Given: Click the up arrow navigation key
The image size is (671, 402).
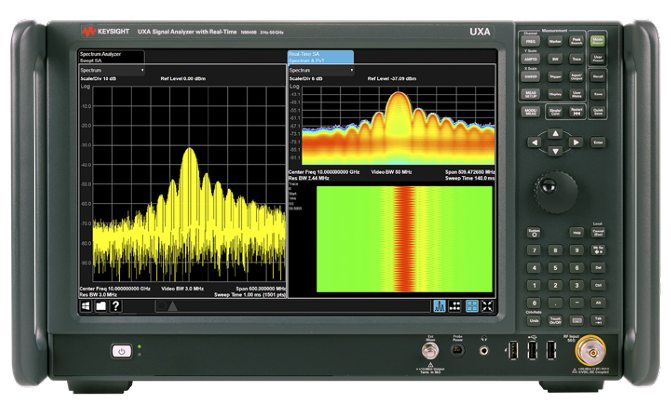Looking at the screenshot, I should (x=555, y=134).
